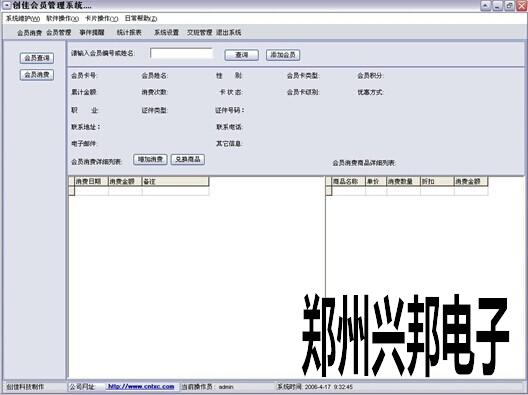The width and height of the screenshot is (528, 395).
Task: Select 会员消费 in the toolbar
Action: [30, 33]
